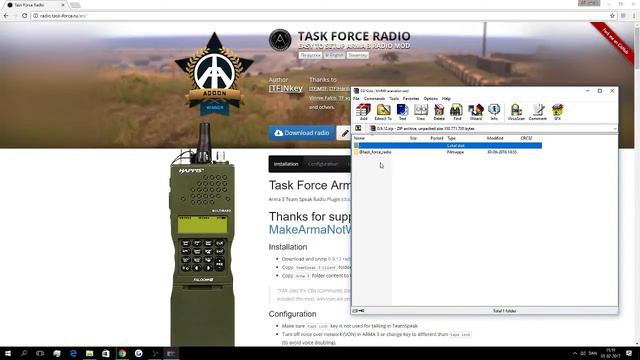The height and width of the screenshot is (360, 640).
Task: Show archive Info
Action: coord(494,112)
